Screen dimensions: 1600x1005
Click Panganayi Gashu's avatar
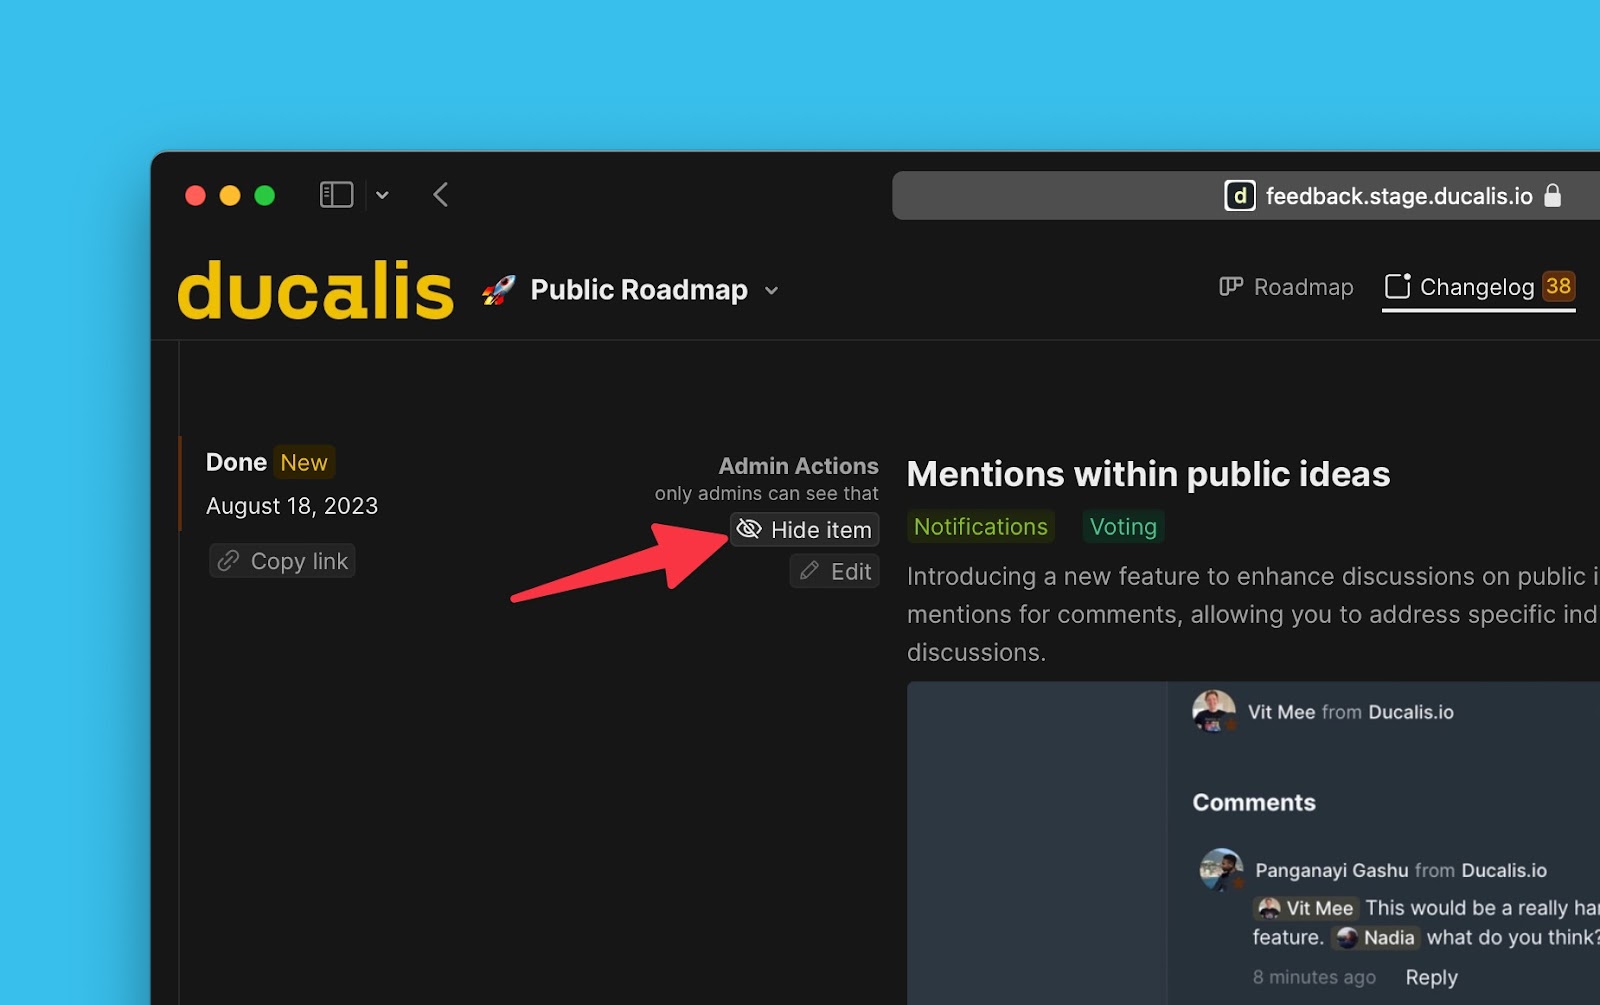tap(1221, 870)
